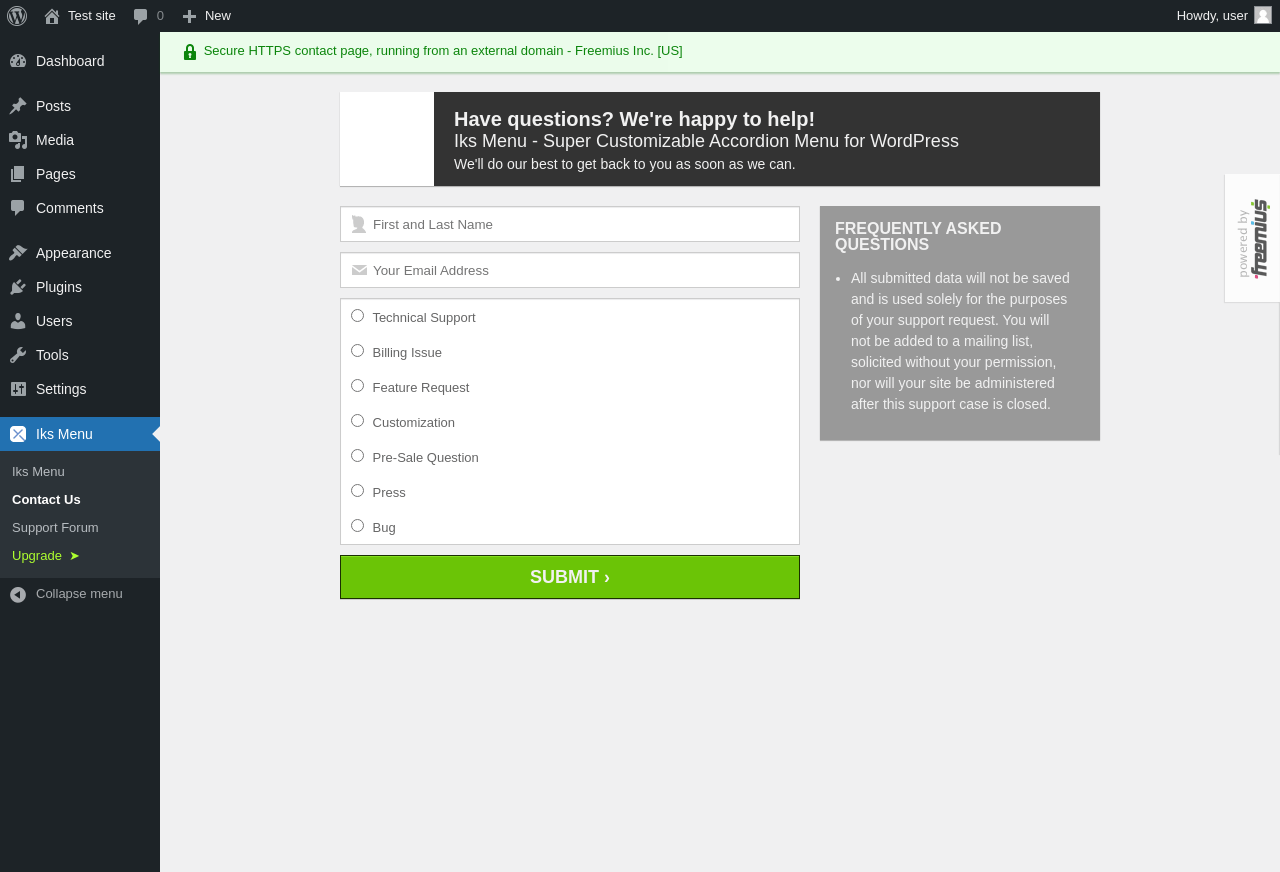Click the Pre-Sale Question label text
Screen dimensions: 1280x872
tap(426, 458)
